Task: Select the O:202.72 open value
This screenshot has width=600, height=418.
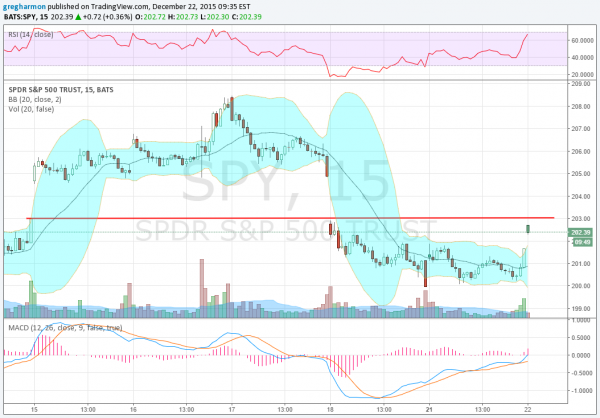Action: [150, 17]
